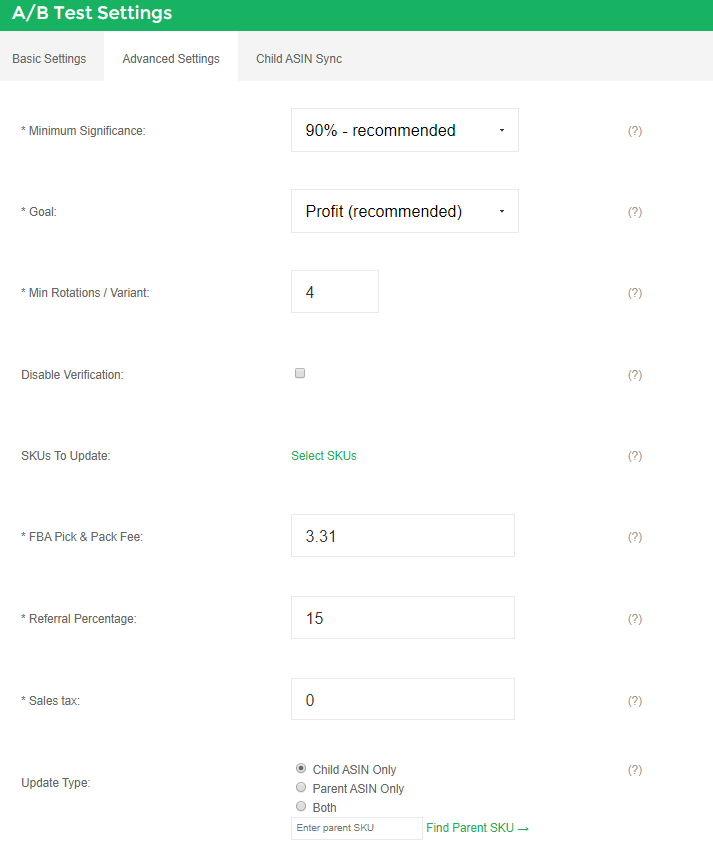Follow the Find Parent SKU link

477,828
